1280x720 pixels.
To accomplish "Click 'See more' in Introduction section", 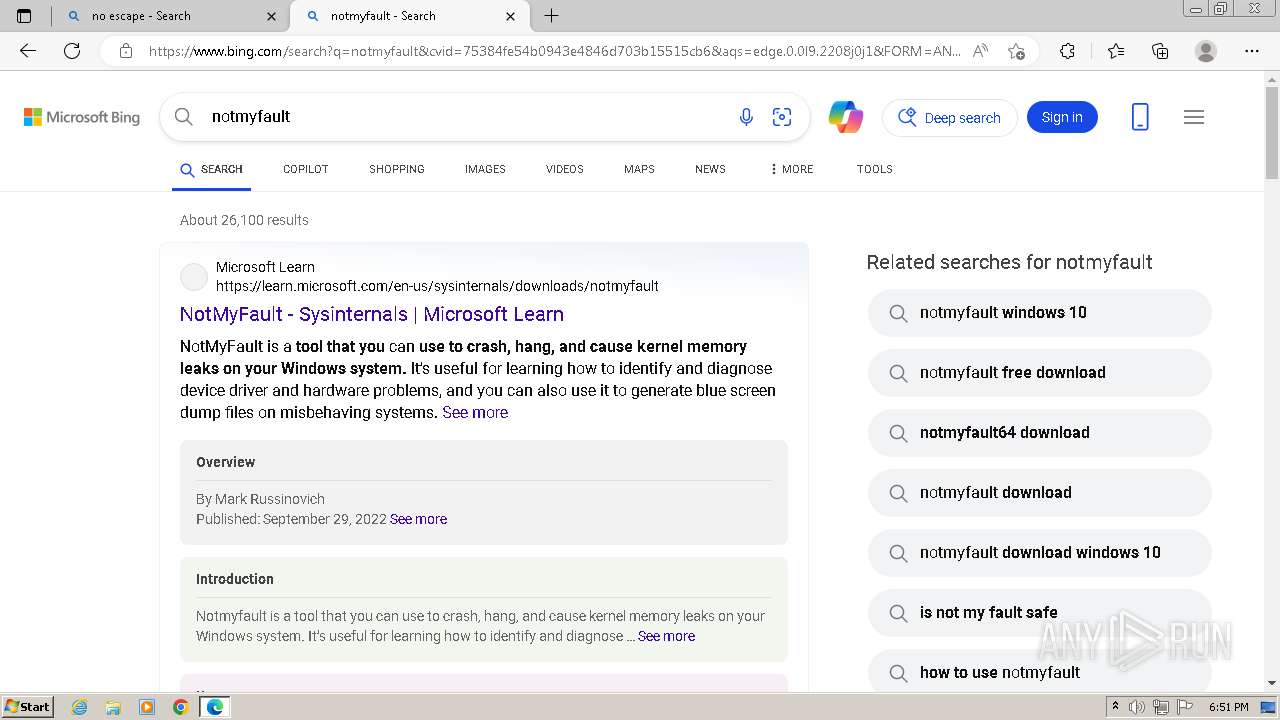I will tap(666, 636).
